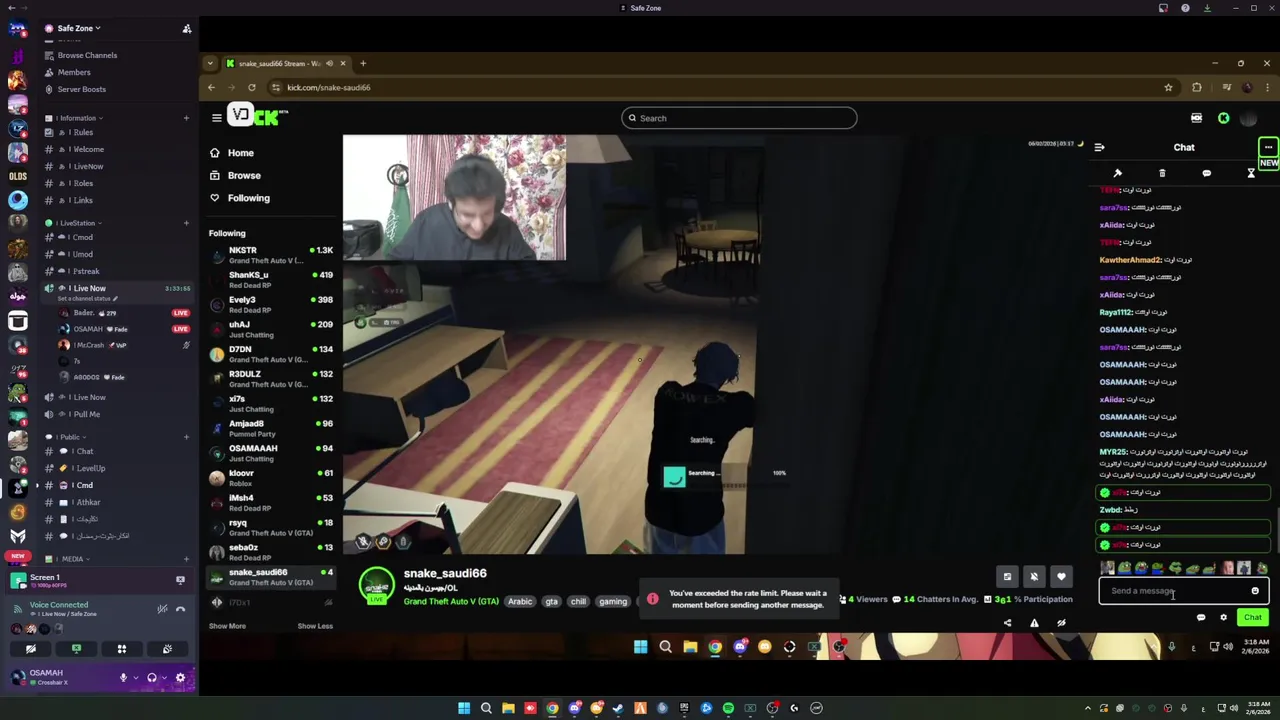Go to Kick Home
The width and height of the screenshot is (1280, 720).
click(240, 153)
